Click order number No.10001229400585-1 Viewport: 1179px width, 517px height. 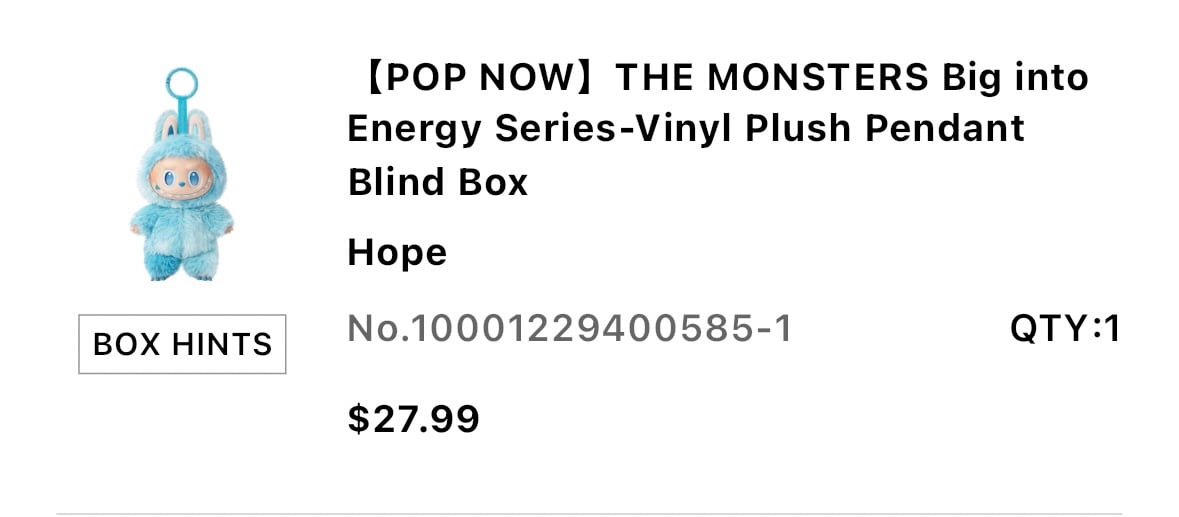[570, 328]
